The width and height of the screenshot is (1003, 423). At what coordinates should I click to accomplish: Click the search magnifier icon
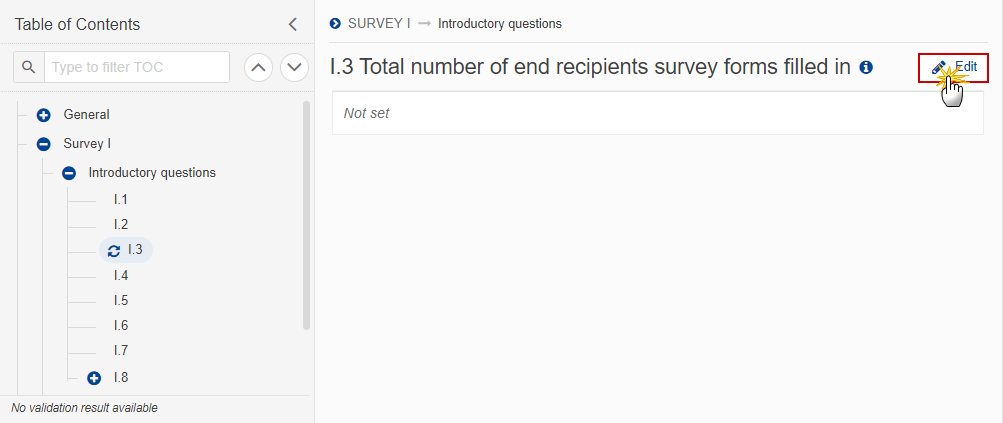point(29,67)
